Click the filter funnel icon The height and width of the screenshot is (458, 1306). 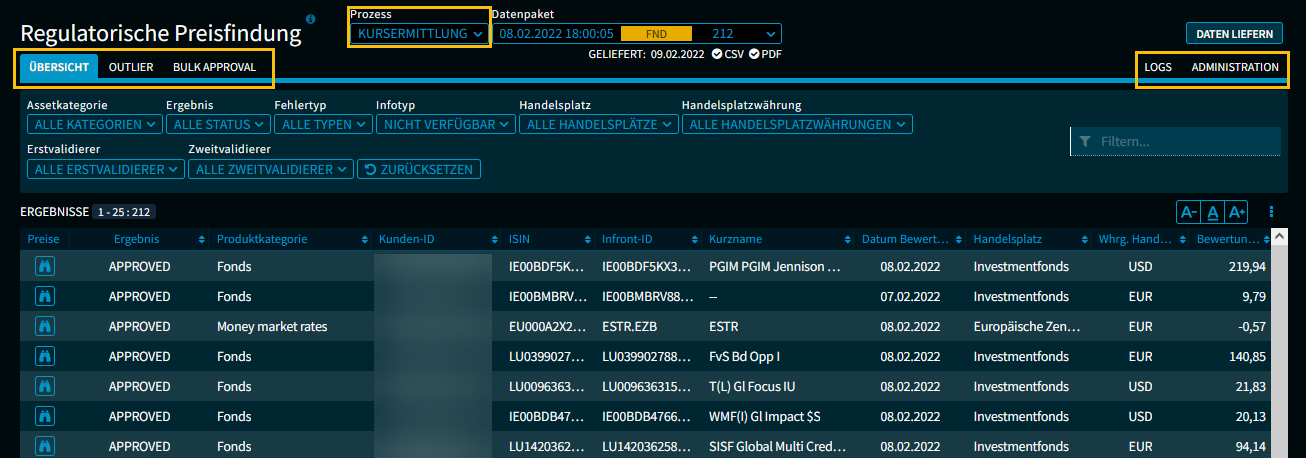coord(1085,142)
